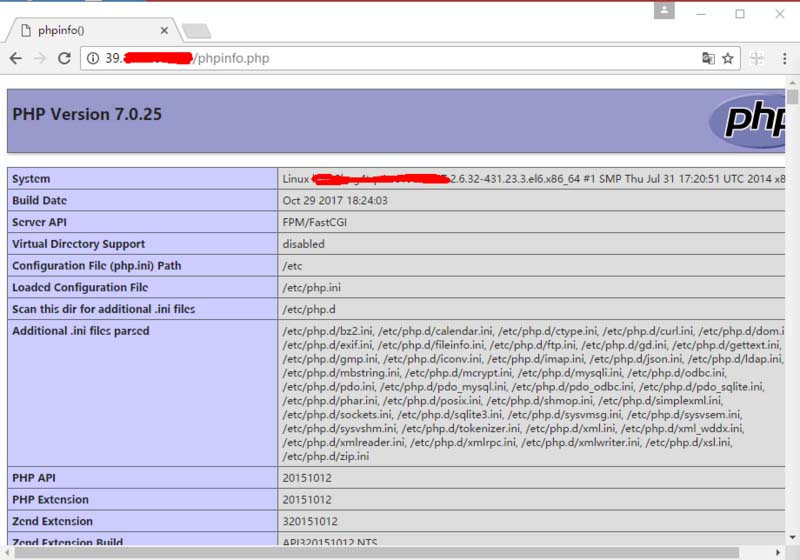Click the extension icon beside the star
The height and width of the screenshot is (560, 800).
757,58
